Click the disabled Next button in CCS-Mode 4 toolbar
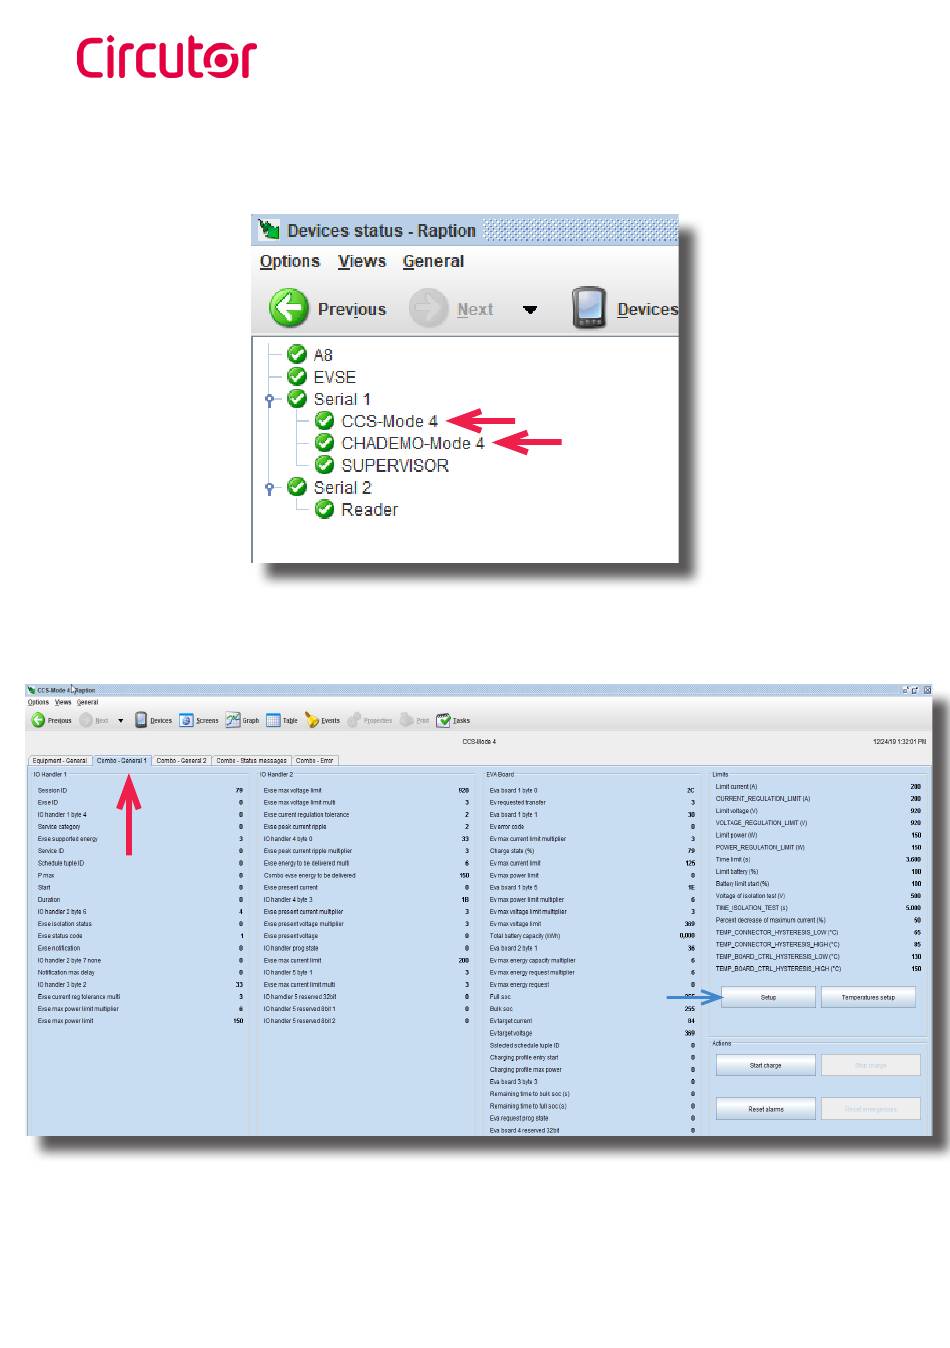 tap(94, 720)
